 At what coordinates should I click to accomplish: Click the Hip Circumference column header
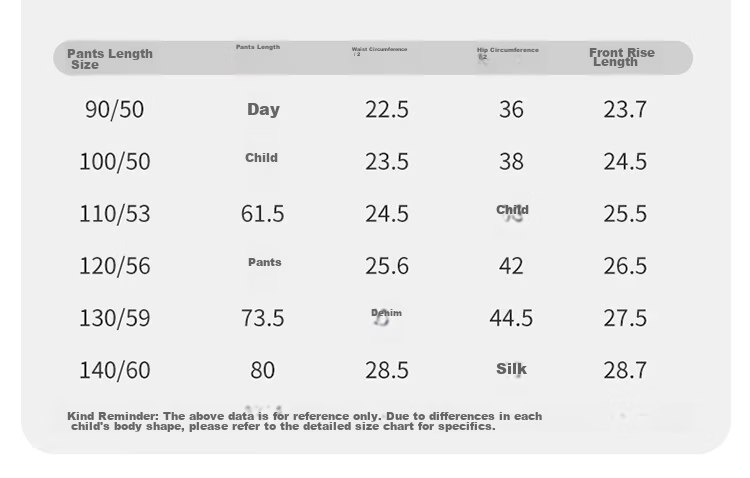pyautogui.click(x=507, y=53)
